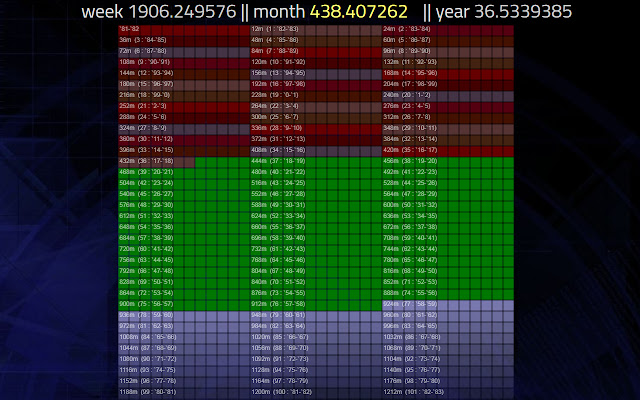
Task: Select the 1212m (101 : '82-'83) cell
Action: tap(448, 394)
